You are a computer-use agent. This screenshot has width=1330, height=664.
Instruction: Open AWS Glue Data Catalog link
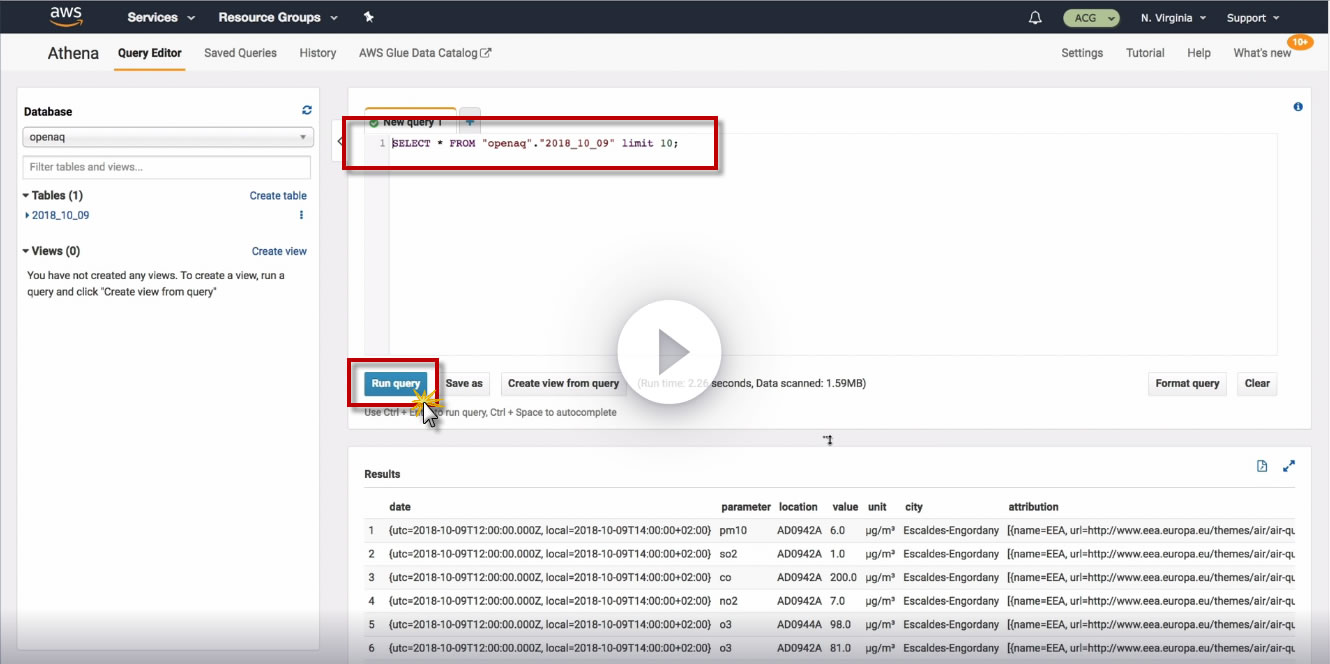click(x=425, y=53)
